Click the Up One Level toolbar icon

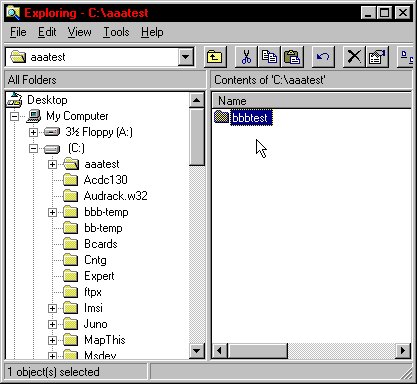(x=215, y=57)
